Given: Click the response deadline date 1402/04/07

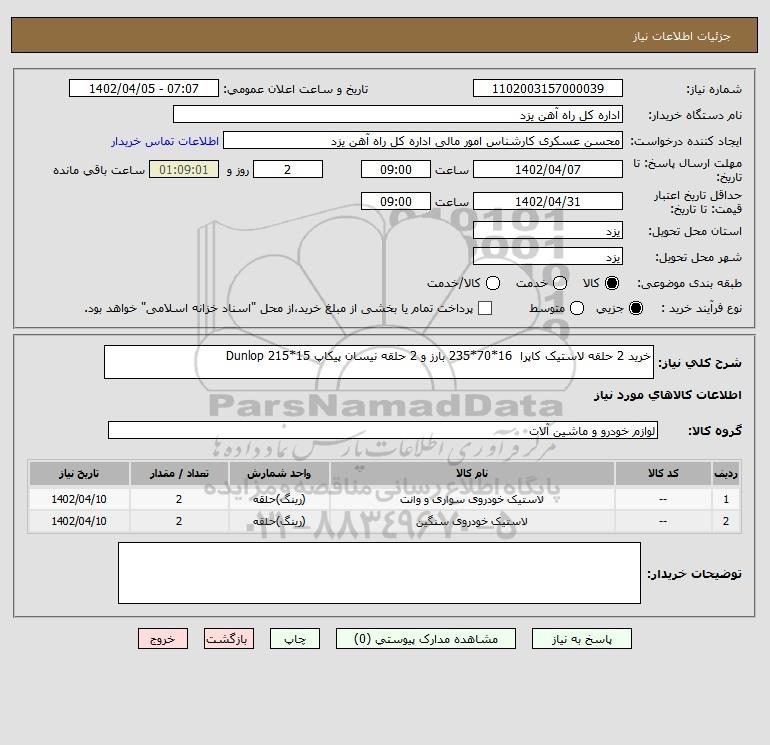Looking at the screenshot, I should pyautogui.click(x=548, y=169).
